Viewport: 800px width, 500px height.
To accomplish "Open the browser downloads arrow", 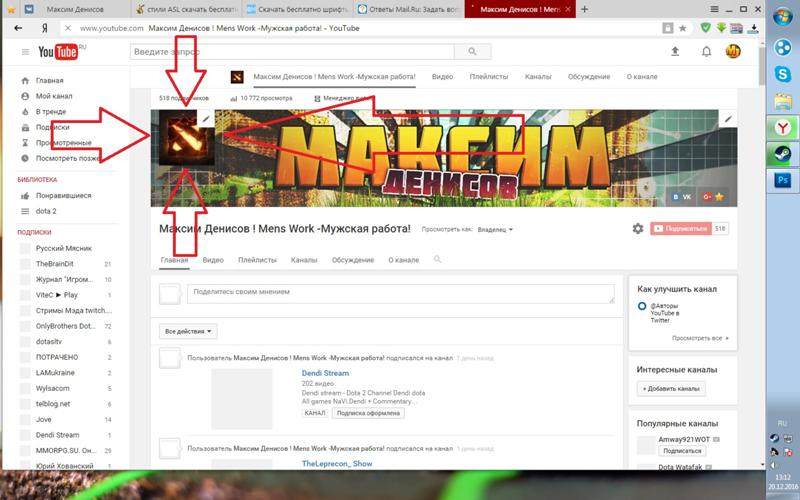I will 755,28.
